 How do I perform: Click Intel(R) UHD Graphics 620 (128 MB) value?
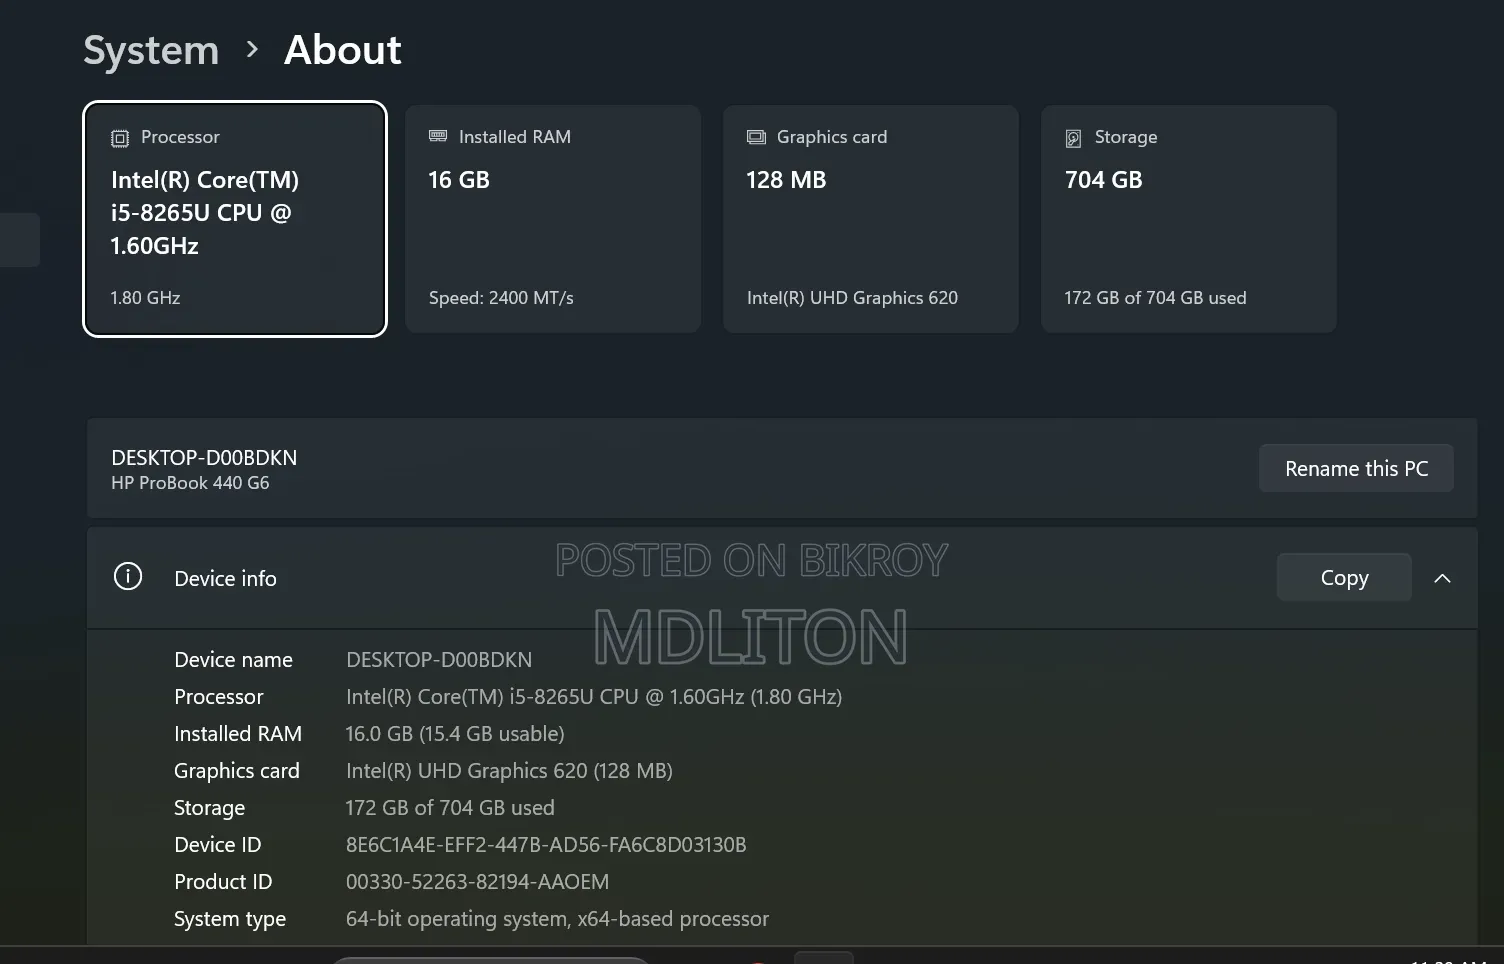click(x=509, y=771)
